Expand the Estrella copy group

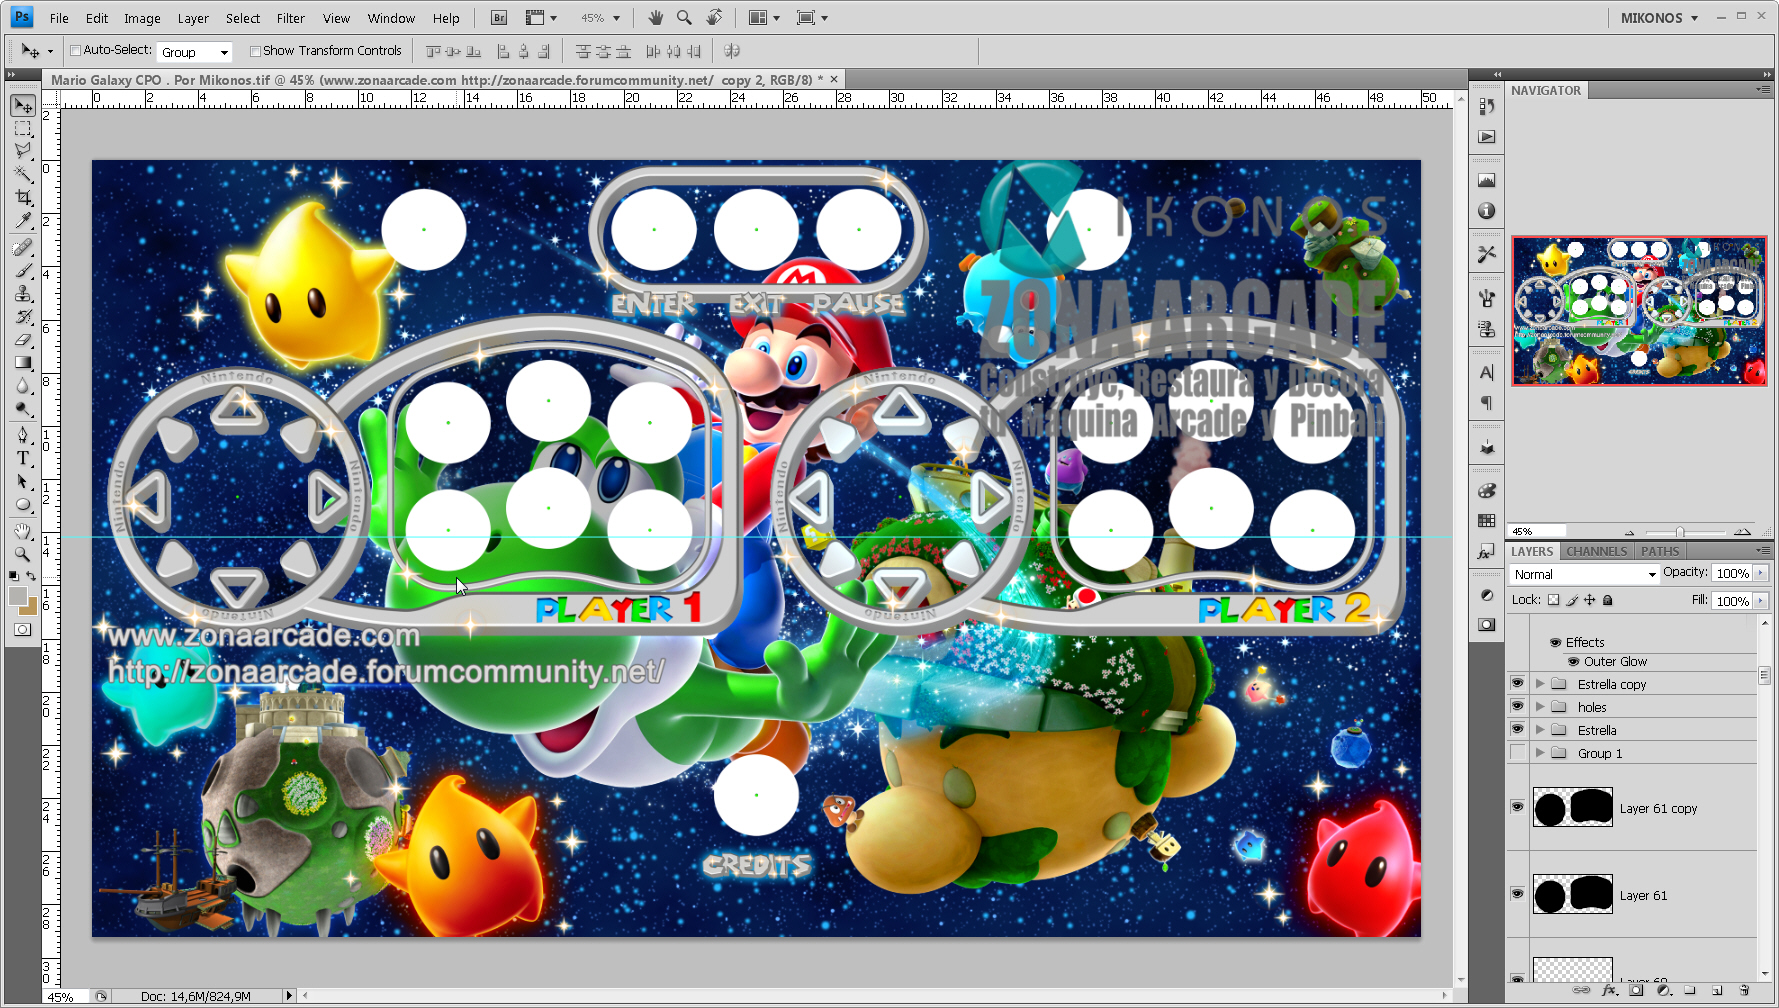tap(1540, 684)
